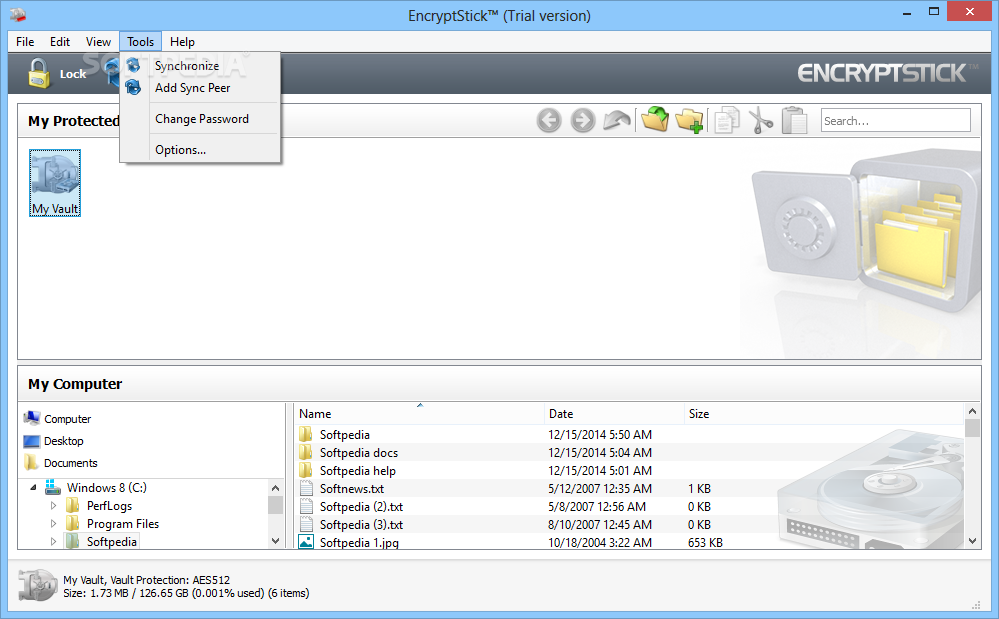This screenshot has width=999, height=619.
Task: Click the scissors cut icon
Action: [761, 120]
